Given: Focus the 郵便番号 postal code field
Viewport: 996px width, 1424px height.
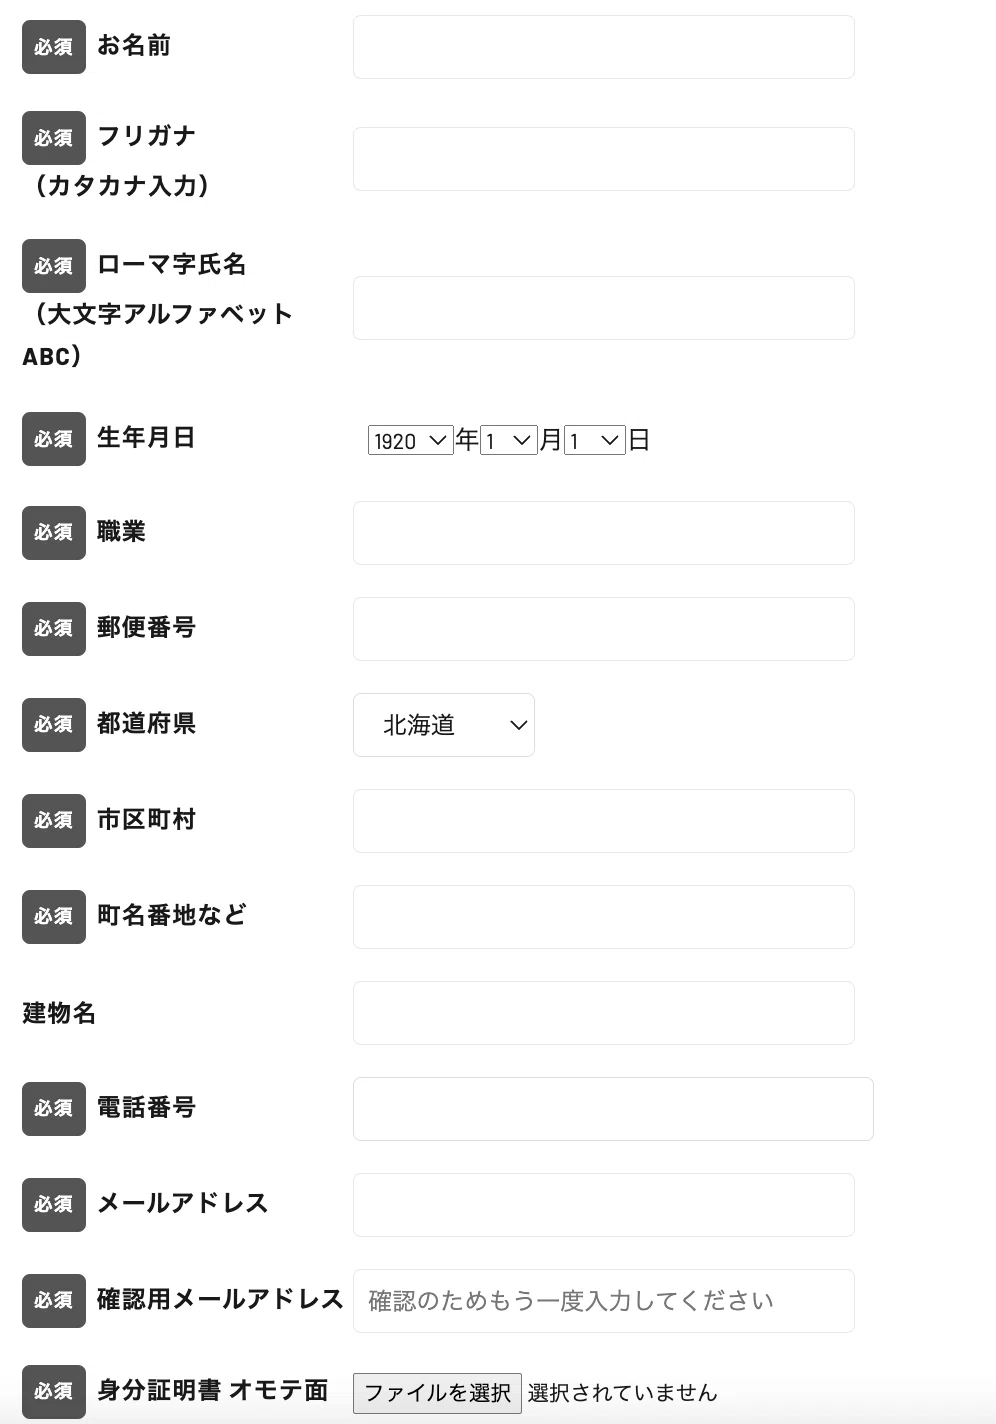Looking at the screenshot, I should (604, 629).
